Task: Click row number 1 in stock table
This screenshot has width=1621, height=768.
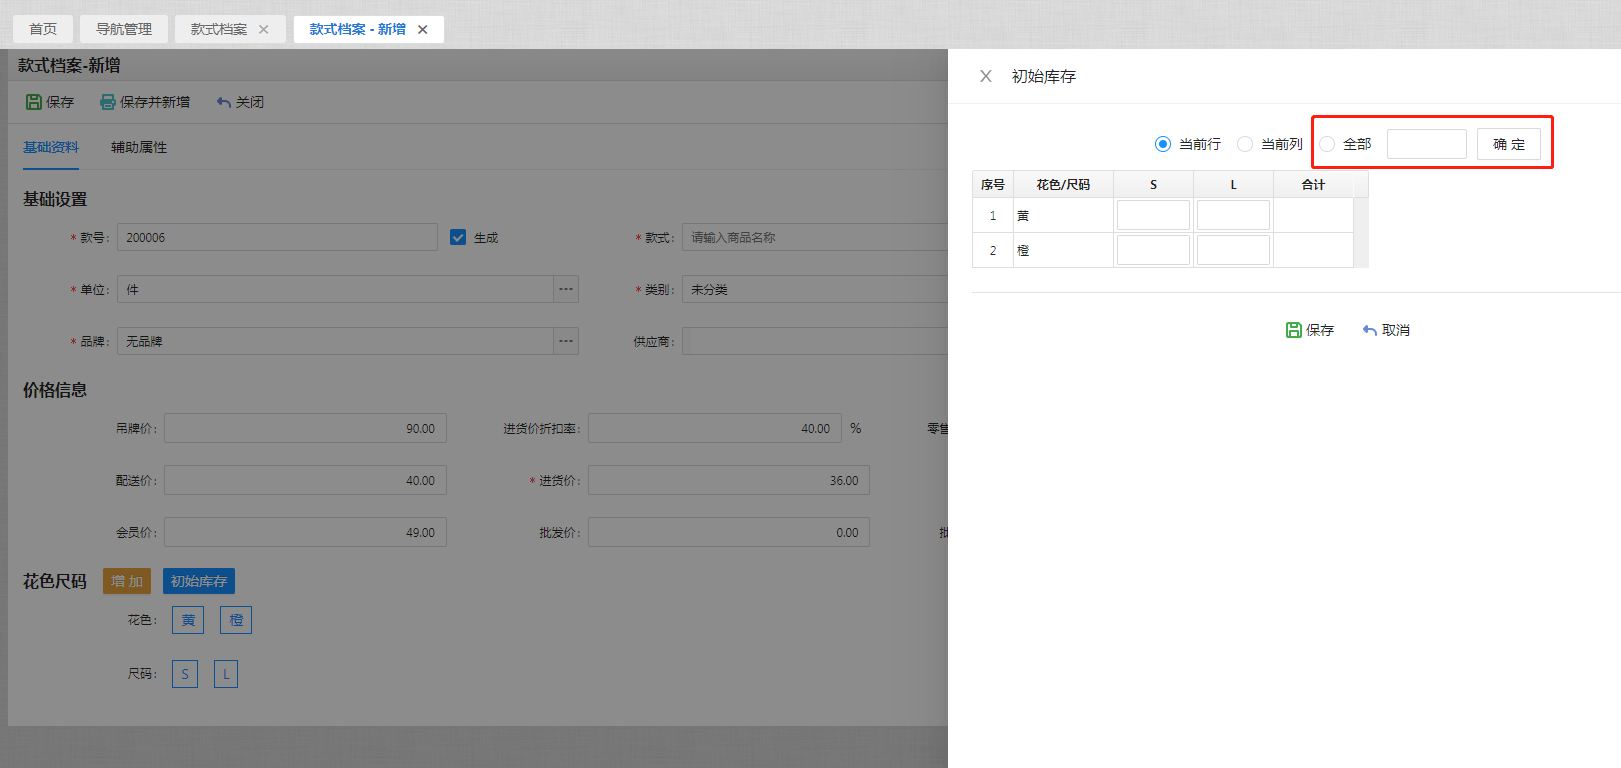Action: pyautogui.click(x=993, y=215)
